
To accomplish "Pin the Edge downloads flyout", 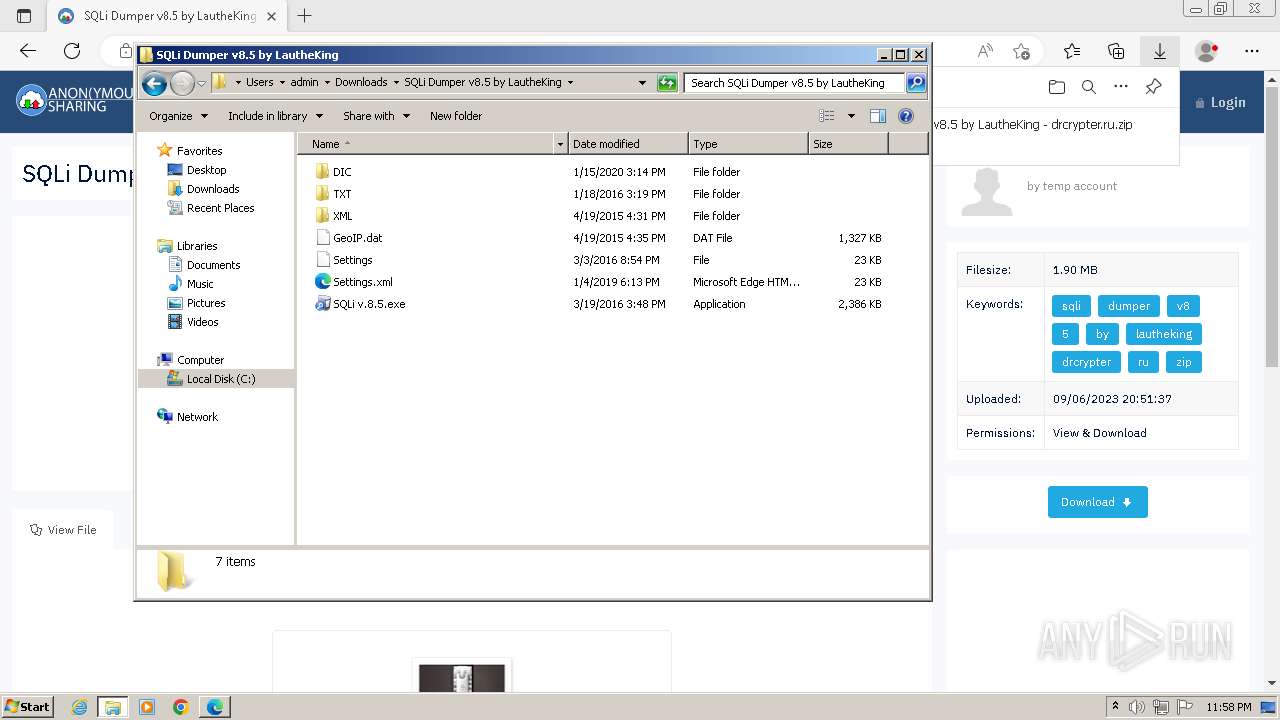I will [x=1153, y=87].
